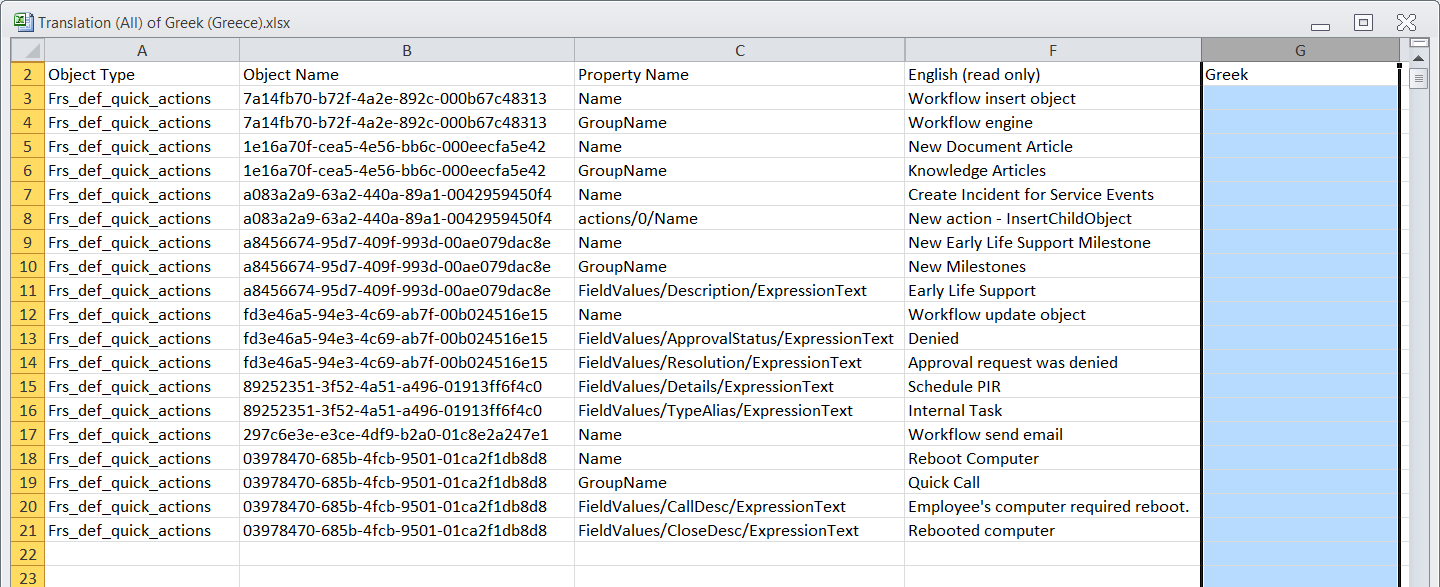Minimize the workbook window

point(1321,24)
